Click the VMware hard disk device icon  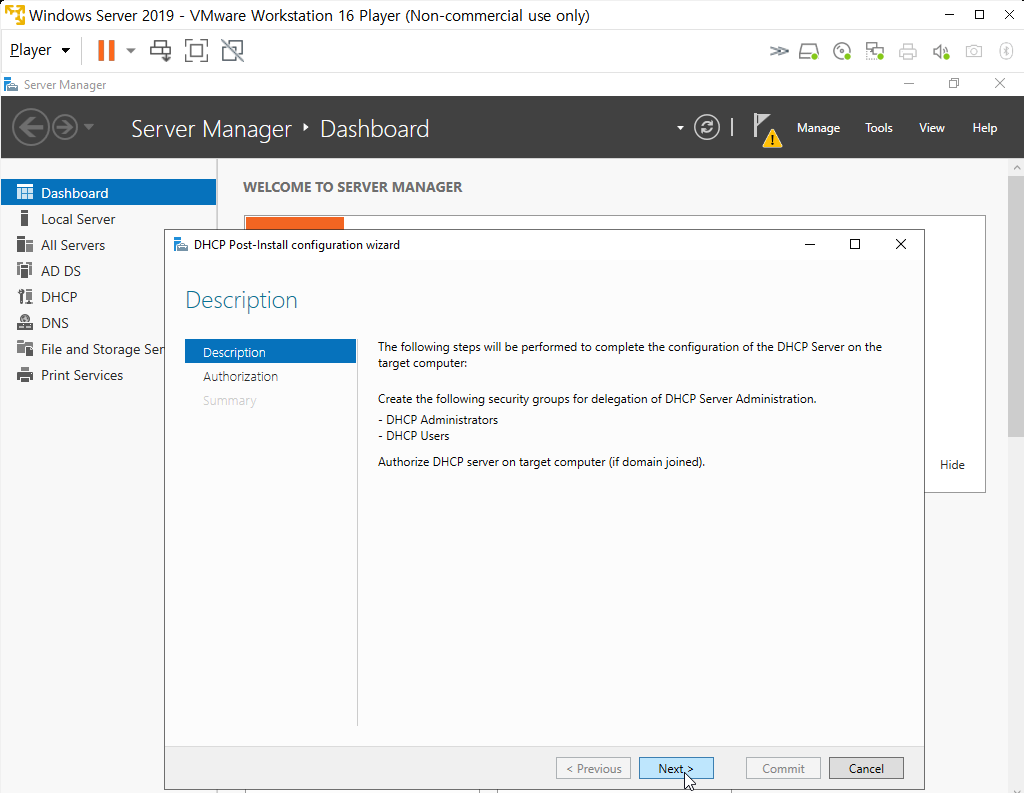[x=809, y=51]
